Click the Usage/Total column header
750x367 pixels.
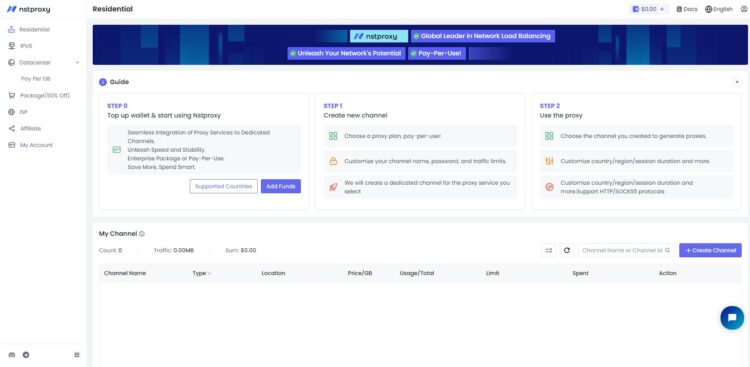pos(417,273)
